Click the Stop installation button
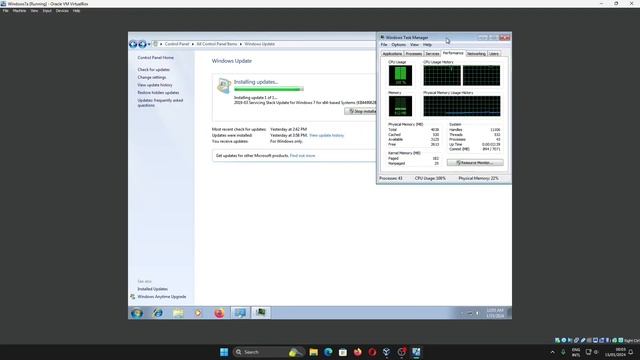This screenshot has width=640, height=360. click(360, 111)
